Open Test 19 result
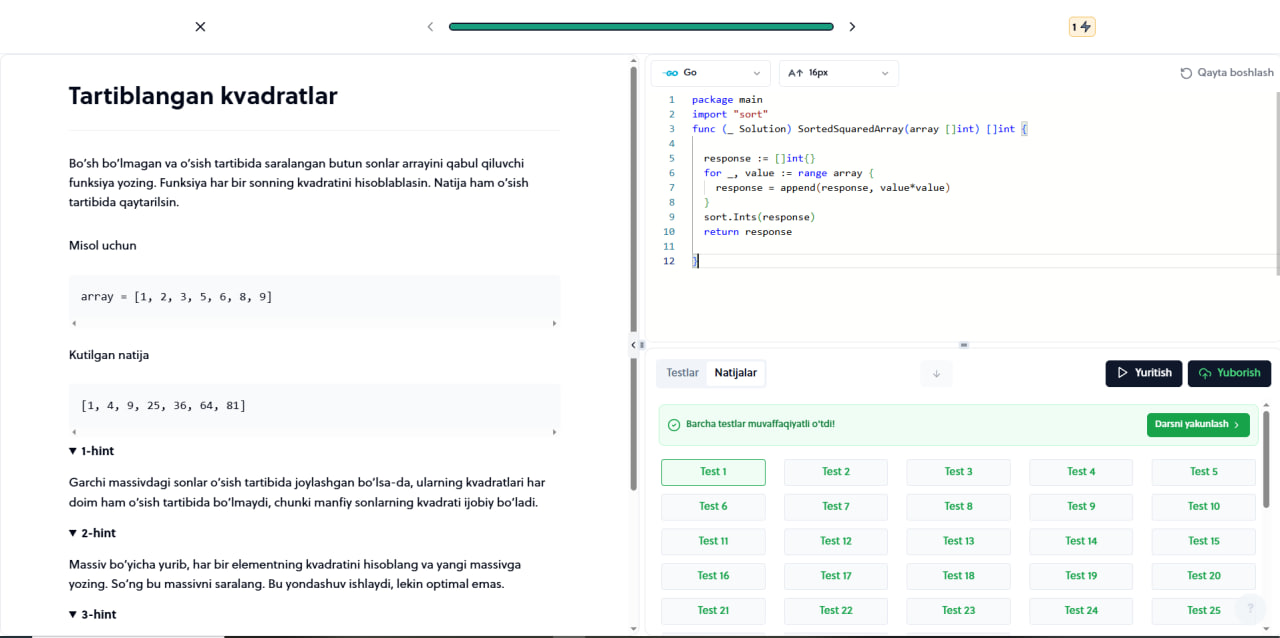The height and width of the screenshot is (638, 1280). (x=1081, y=576)
